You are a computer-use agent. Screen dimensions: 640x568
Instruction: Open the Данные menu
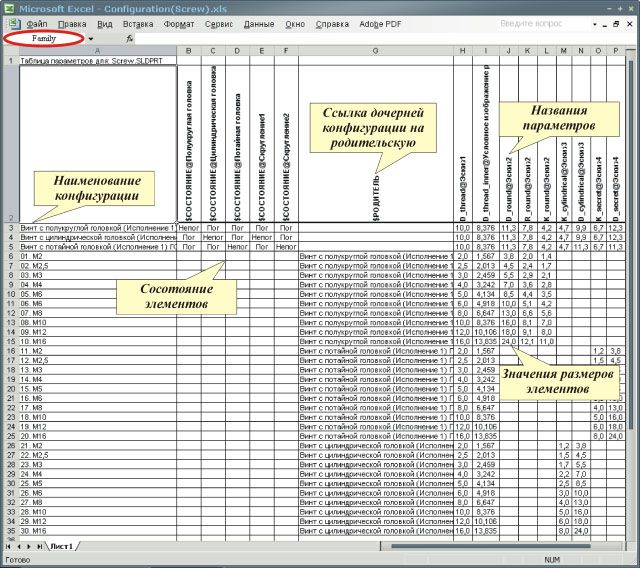click(x=259, y=24)
